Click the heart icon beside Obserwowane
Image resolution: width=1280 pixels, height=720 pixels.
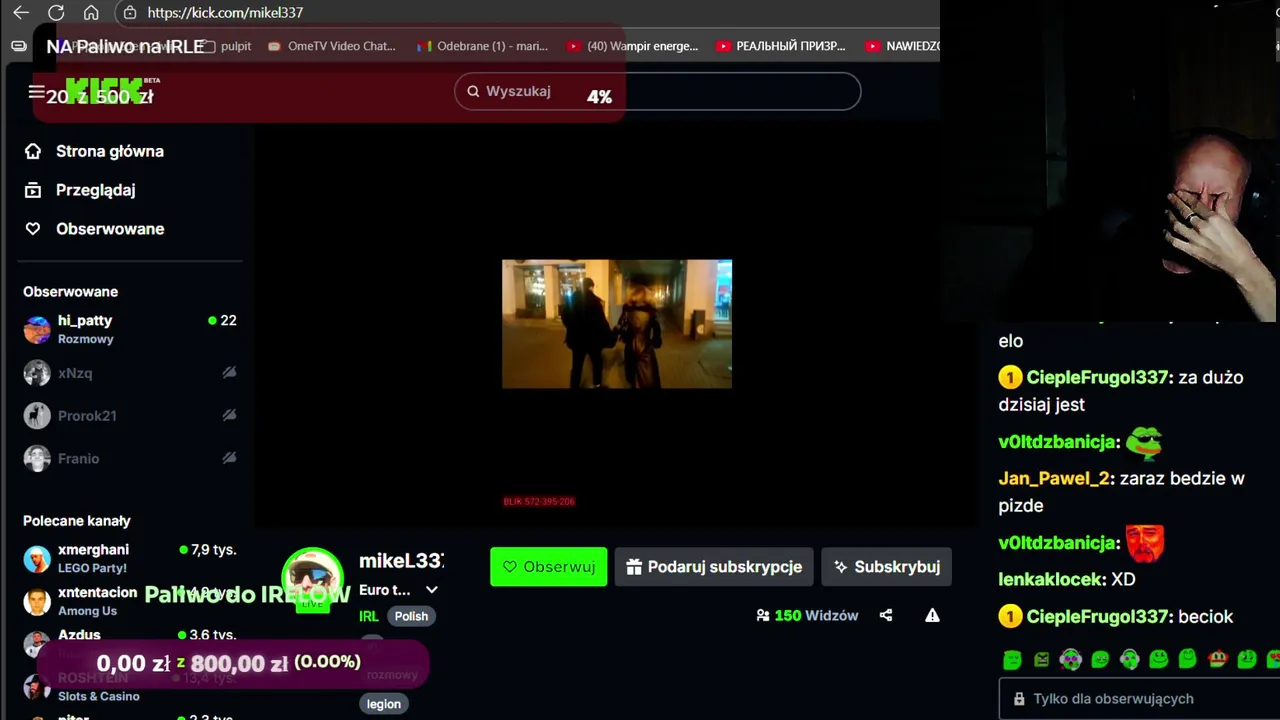(33, 229)
